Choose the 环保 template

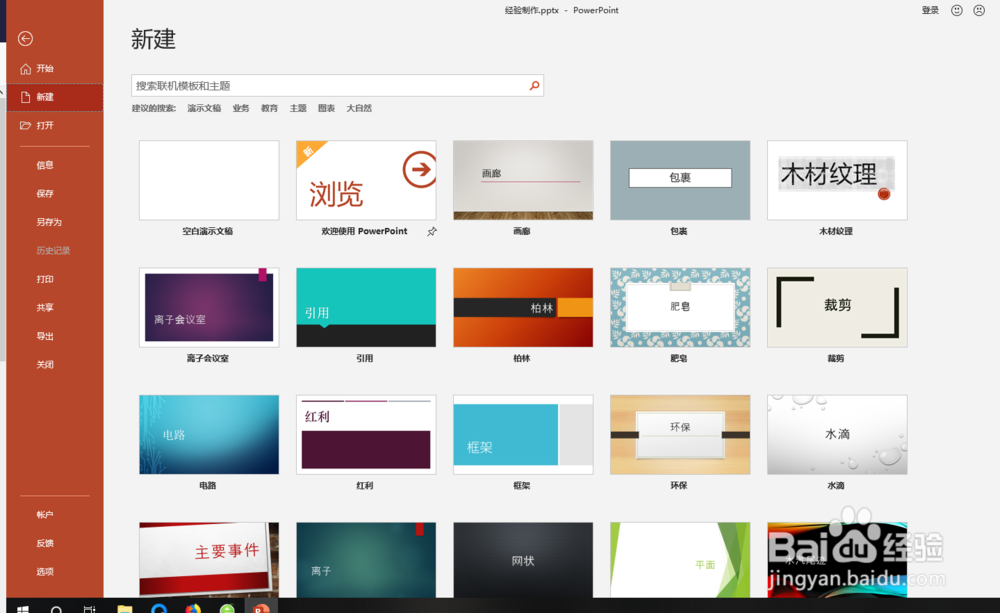click(680, 434)
